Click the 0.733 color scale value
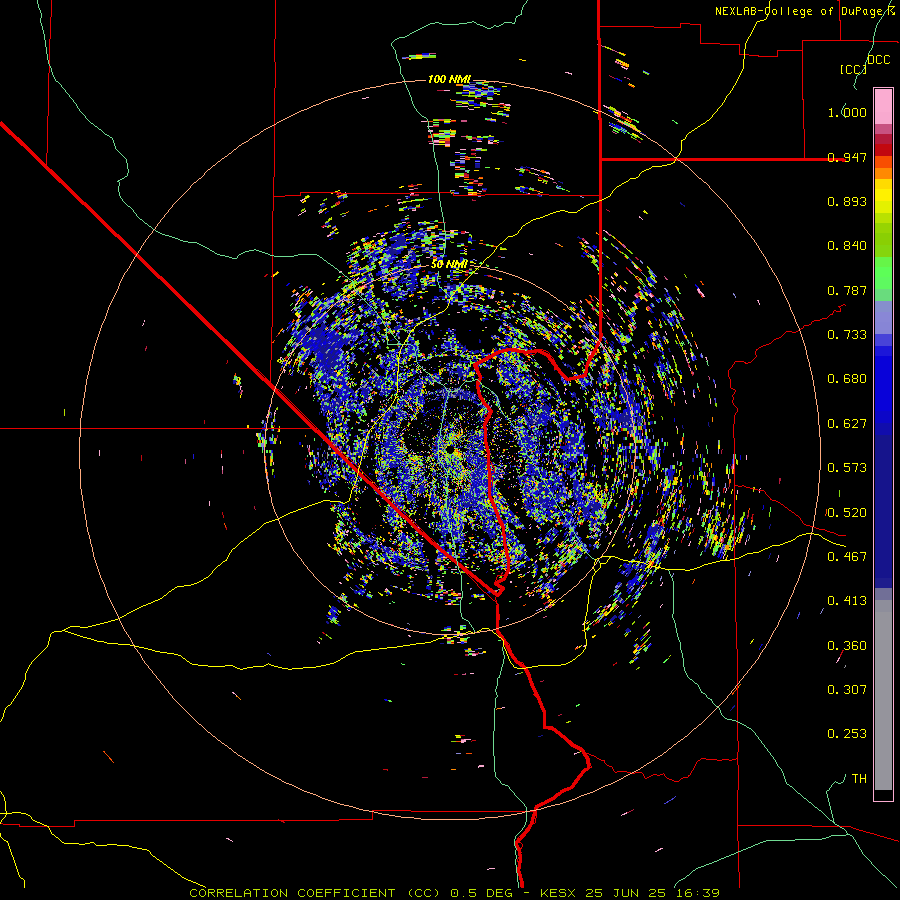 coord(847,335)
